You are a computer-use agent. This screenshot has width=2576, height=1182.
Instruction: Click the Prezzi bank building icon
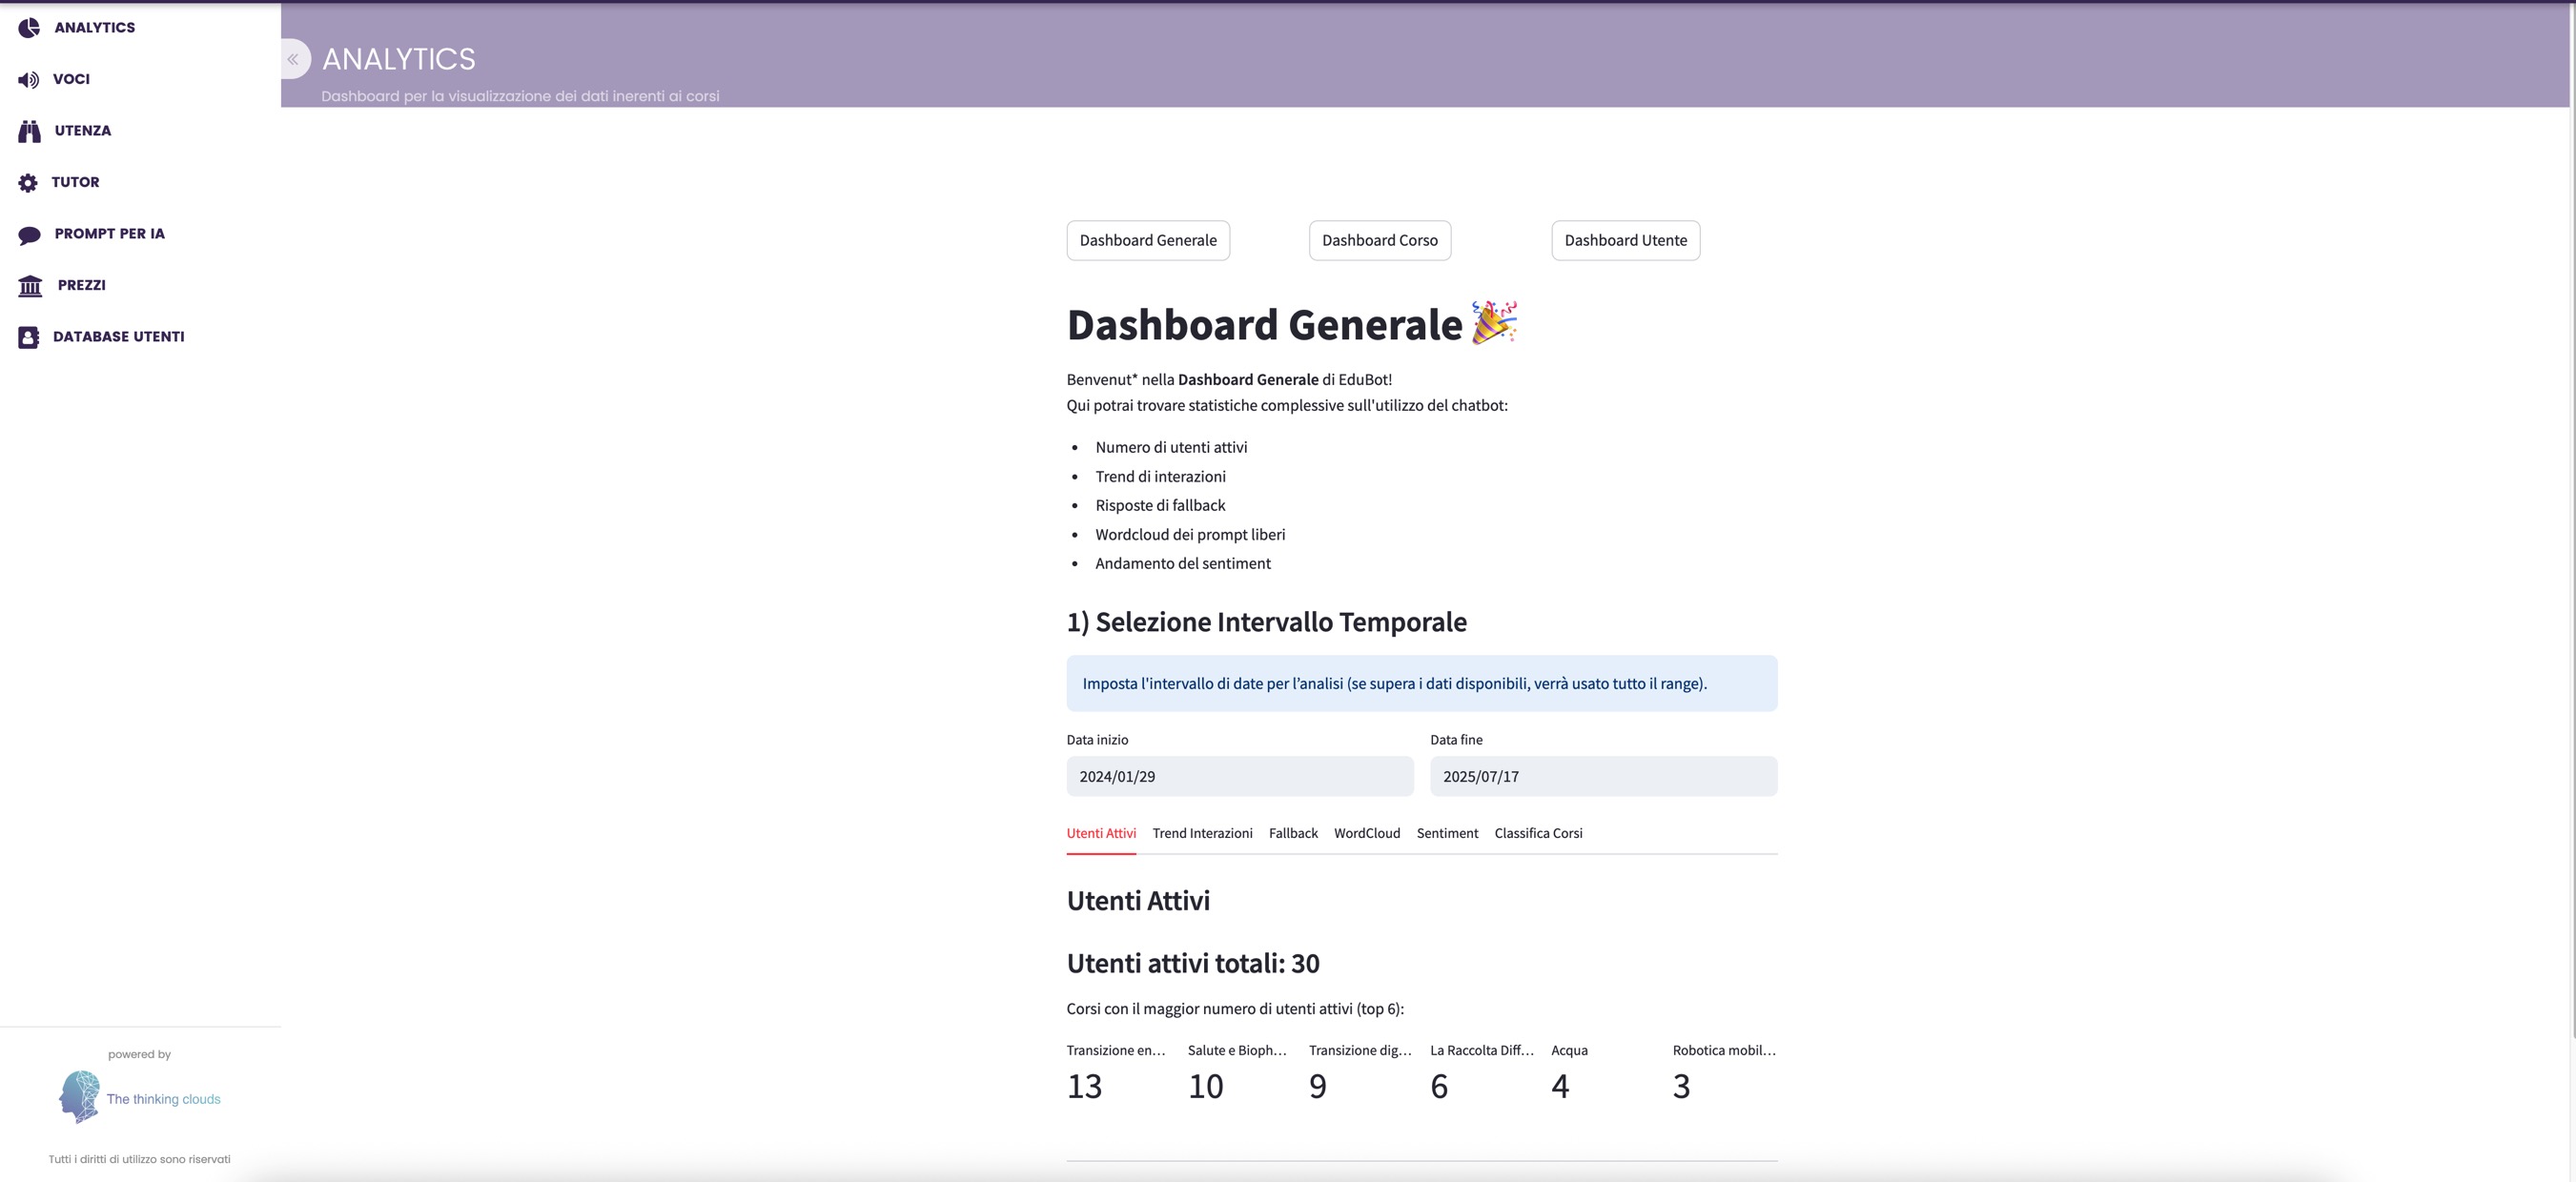[31, 286]
